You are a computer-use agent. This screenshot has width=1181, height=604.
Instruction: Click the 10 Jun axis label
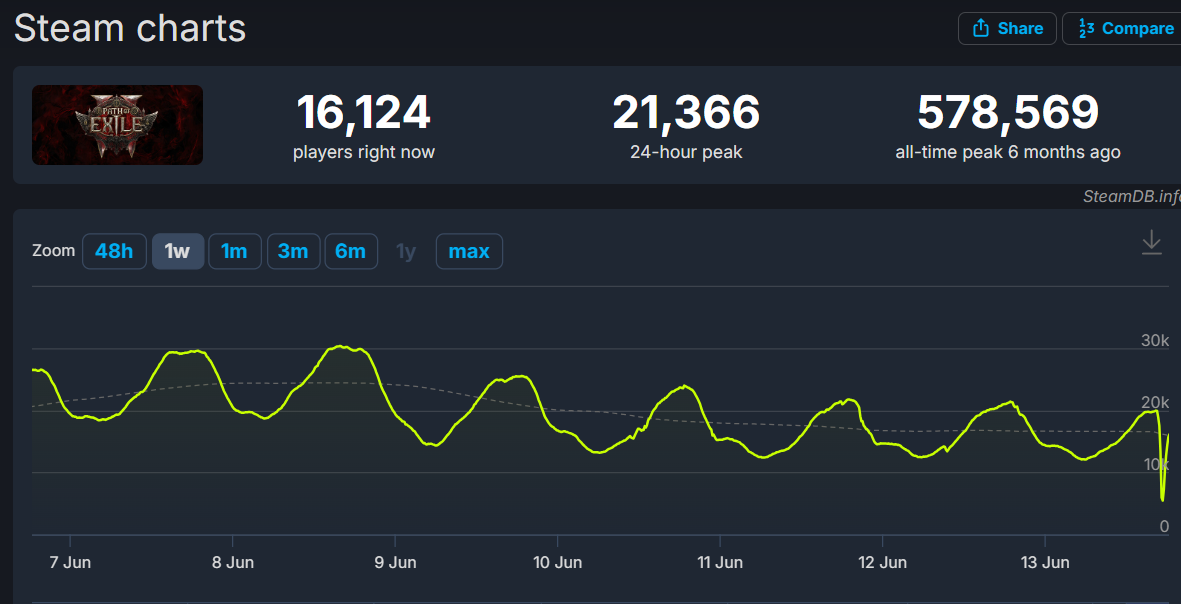(x=557, y=563)
